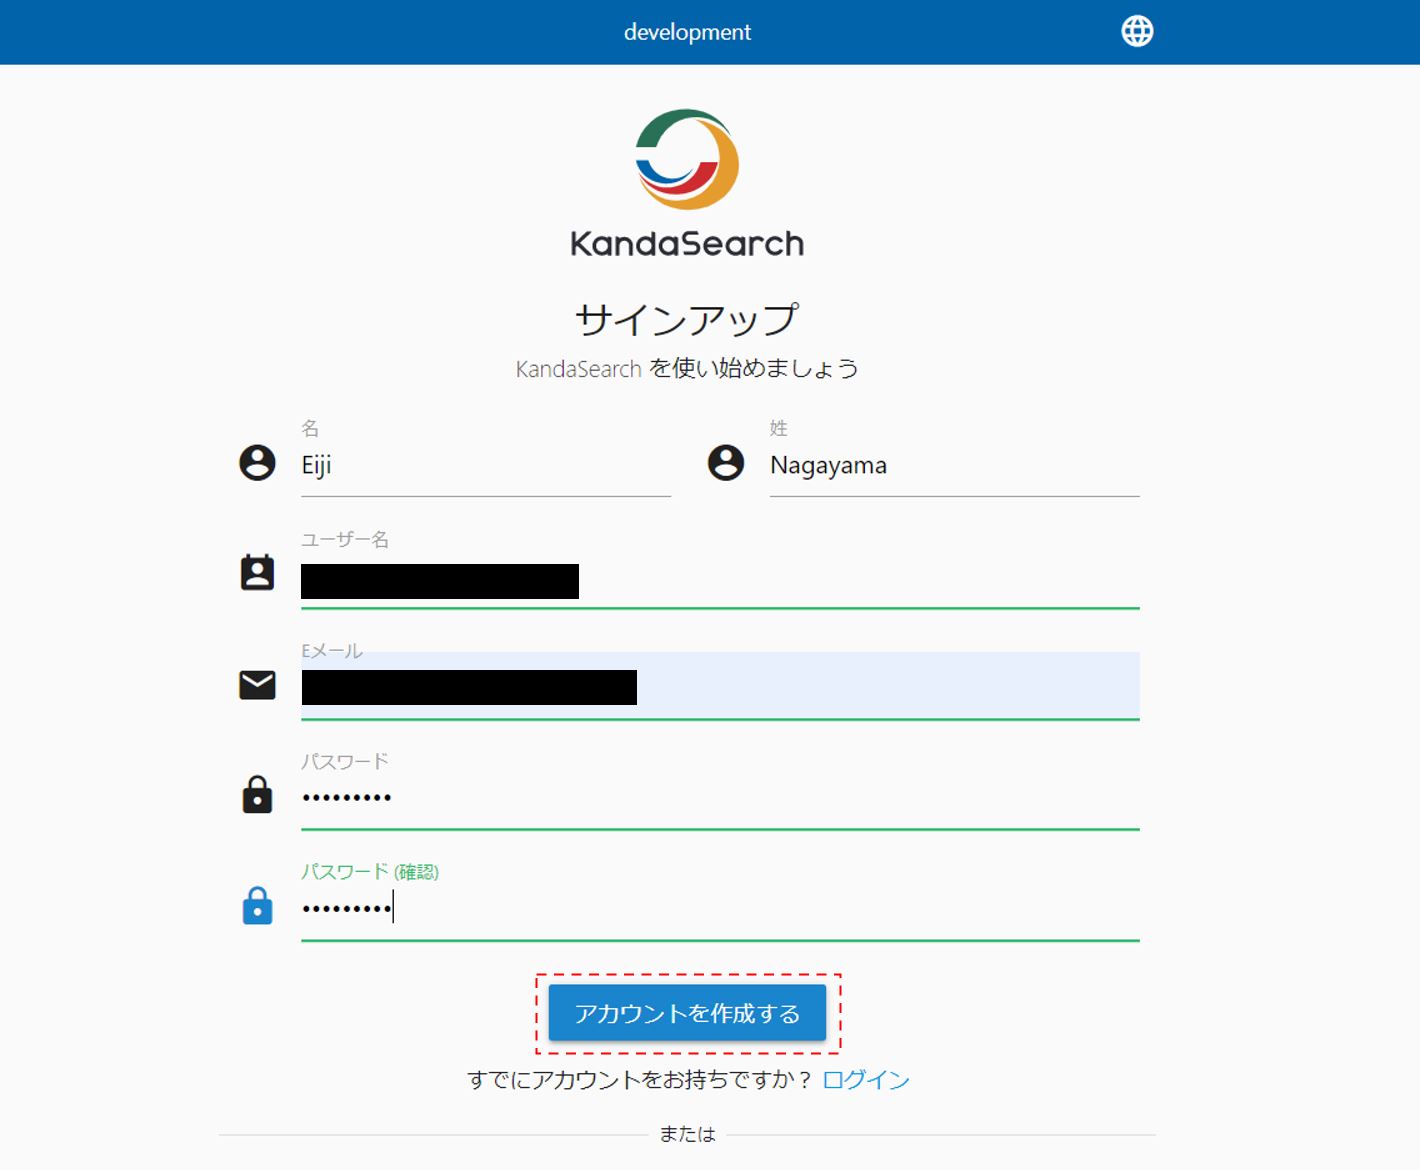Viewport: 1420px width, 1170px height.
Task: Click person icon beside first name field
Action: tap(257, 463)
